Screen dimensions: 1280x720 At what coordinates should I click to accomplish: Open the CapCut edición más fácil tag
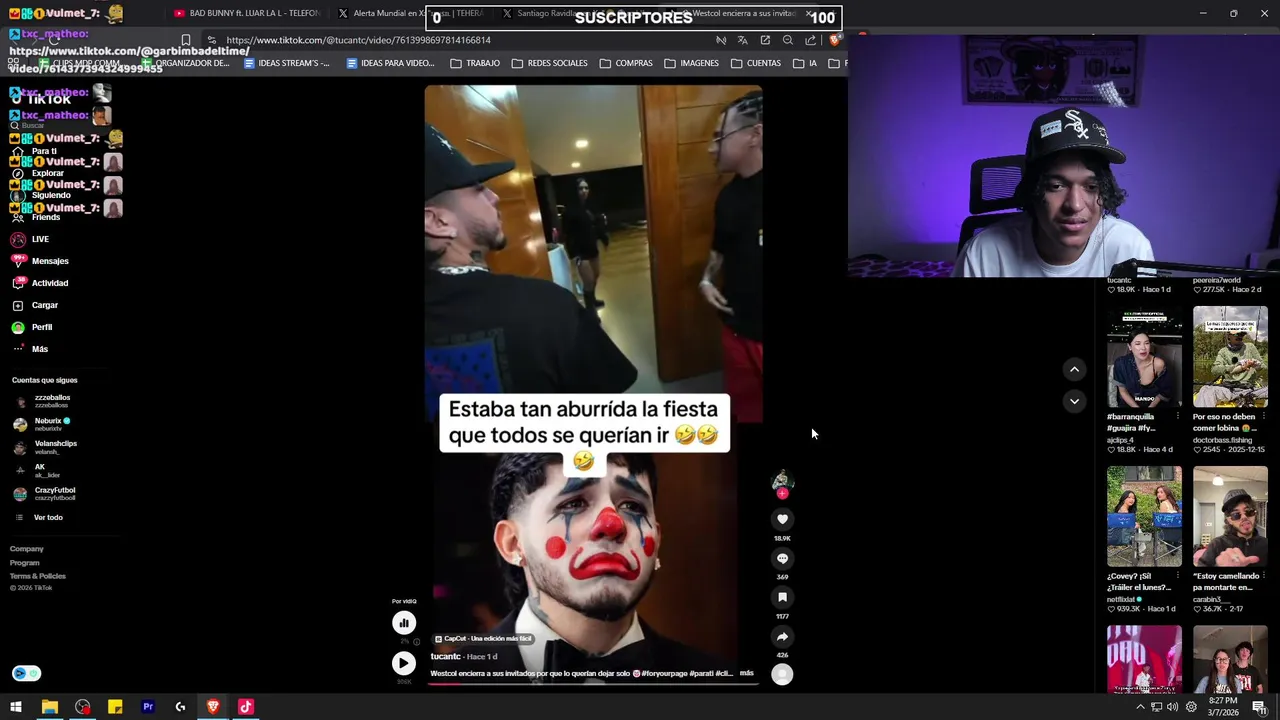(x=484, y=638)
